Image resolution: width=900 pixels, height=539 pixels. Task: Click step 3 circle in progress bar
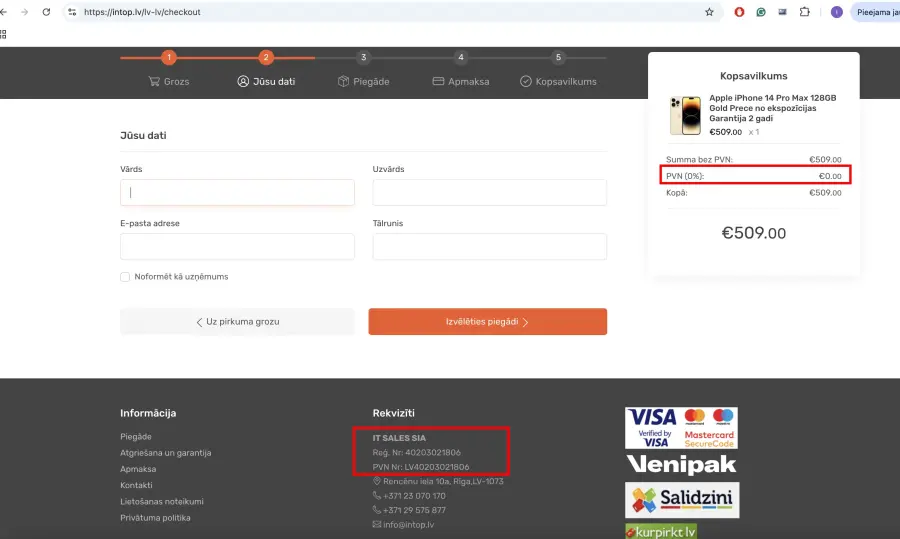coord(364,58)
